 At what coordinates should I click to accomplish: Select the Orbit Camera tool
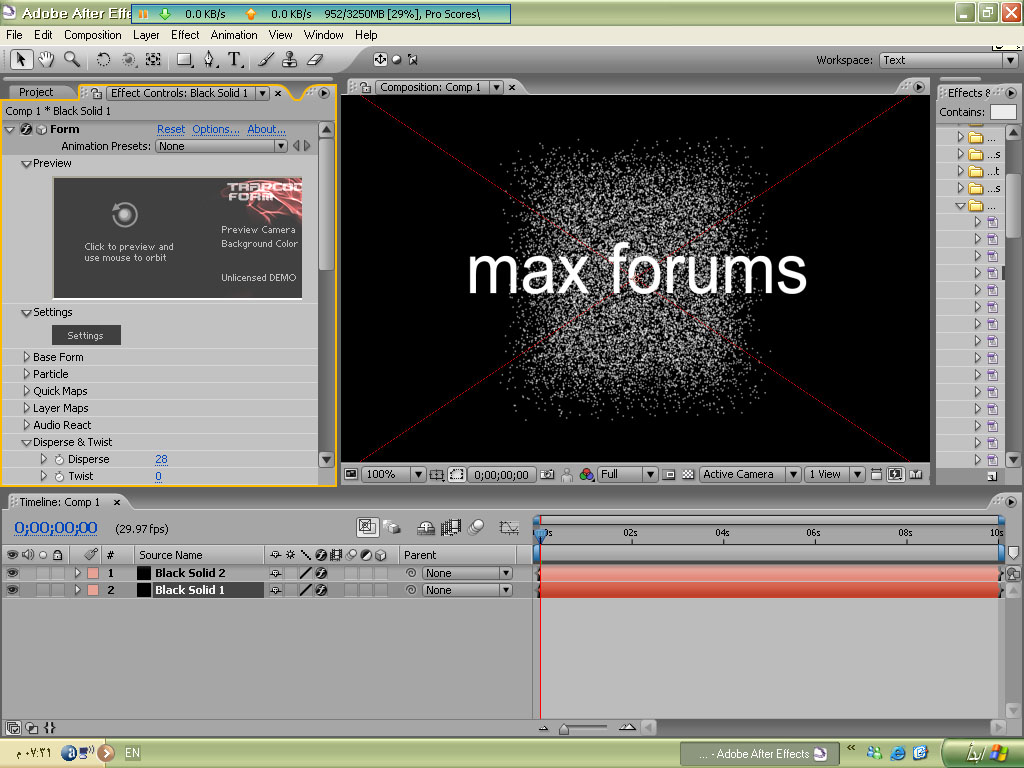tap(129, 59)
